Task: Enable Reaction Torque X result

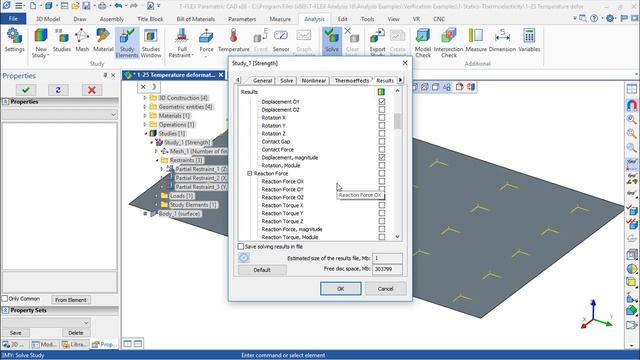Action: point(382,205)
